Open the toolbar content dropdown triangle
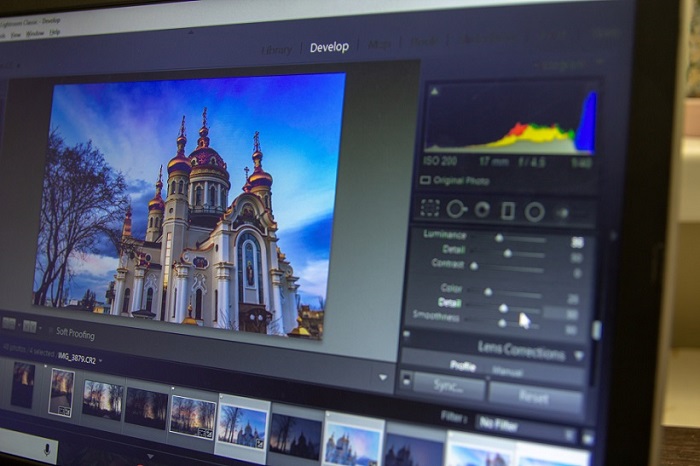700x466 pixels. click(x=383, y=378)
